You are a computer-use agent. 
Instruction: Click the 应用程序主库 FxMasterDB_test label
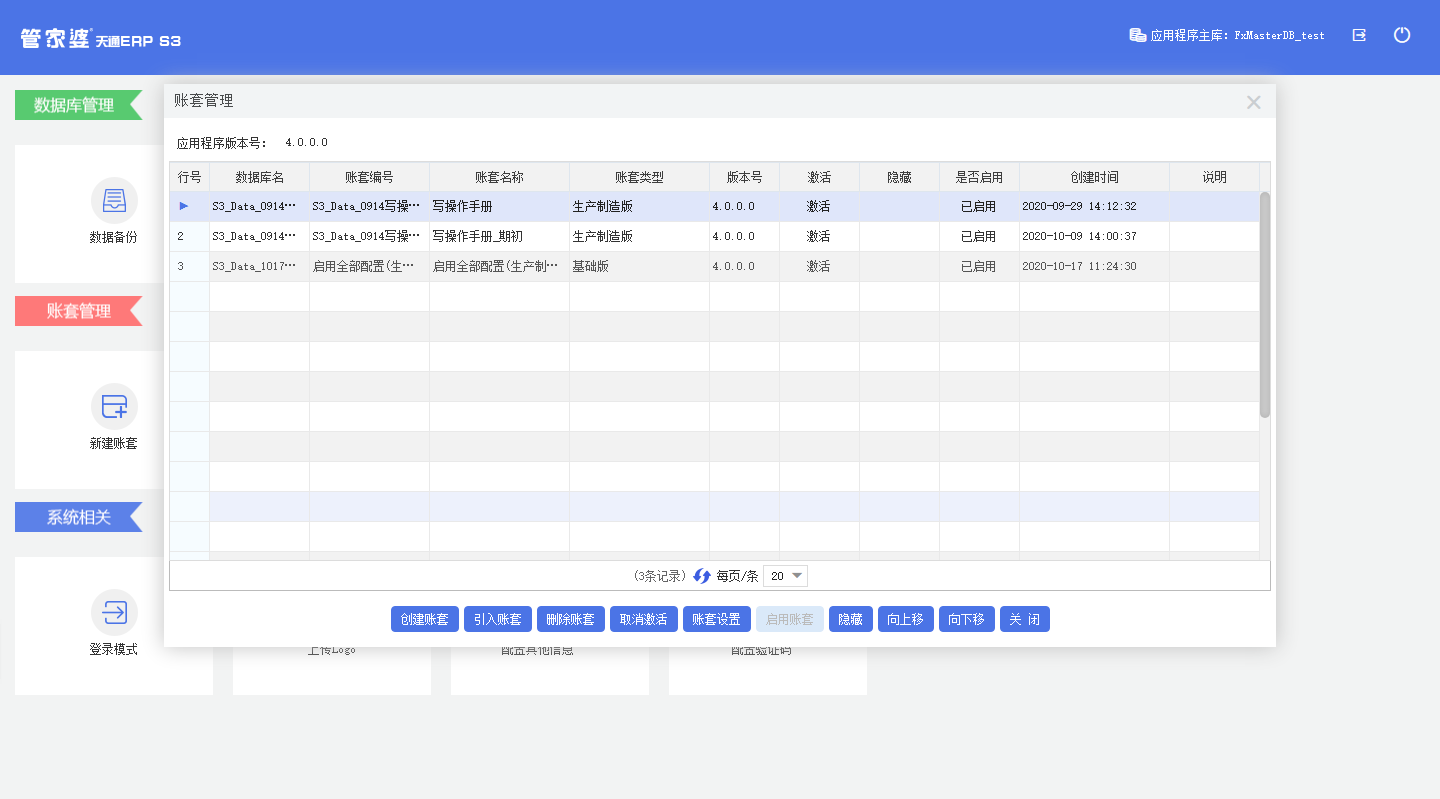[x=1237, y=35]
